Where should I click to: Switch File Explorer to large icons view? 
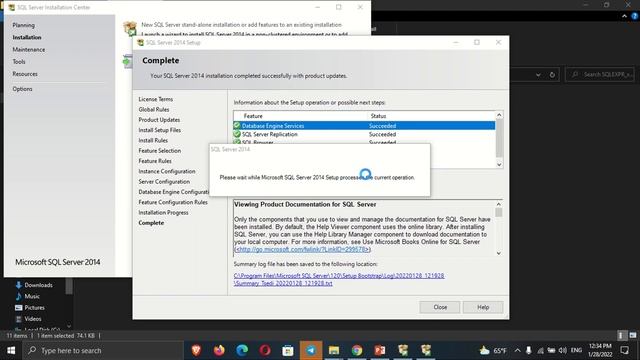point(633,336)
